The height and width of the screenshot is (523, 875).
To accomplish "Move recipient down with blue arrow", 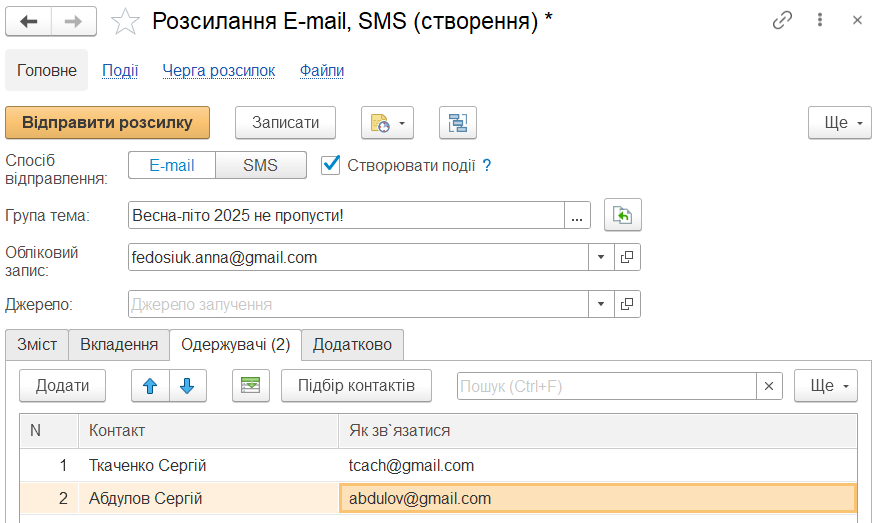I will [188, 386].
